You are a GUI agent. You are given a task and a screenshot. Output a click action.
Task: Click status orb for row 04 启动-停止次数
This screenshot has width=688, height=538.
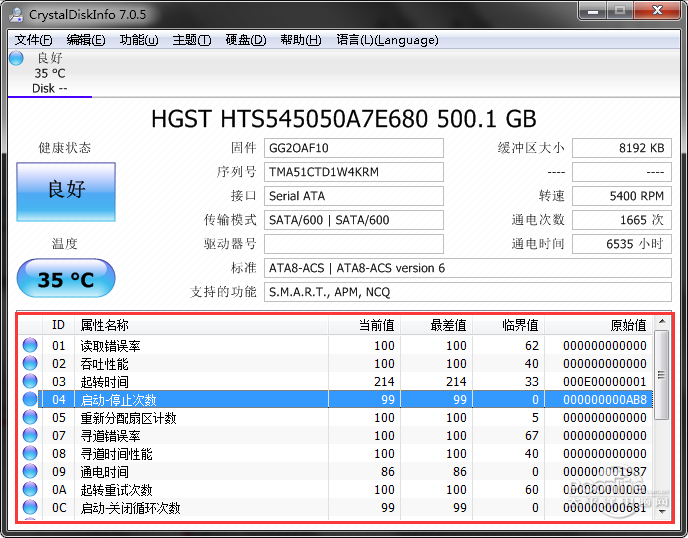tap(30, 399)
